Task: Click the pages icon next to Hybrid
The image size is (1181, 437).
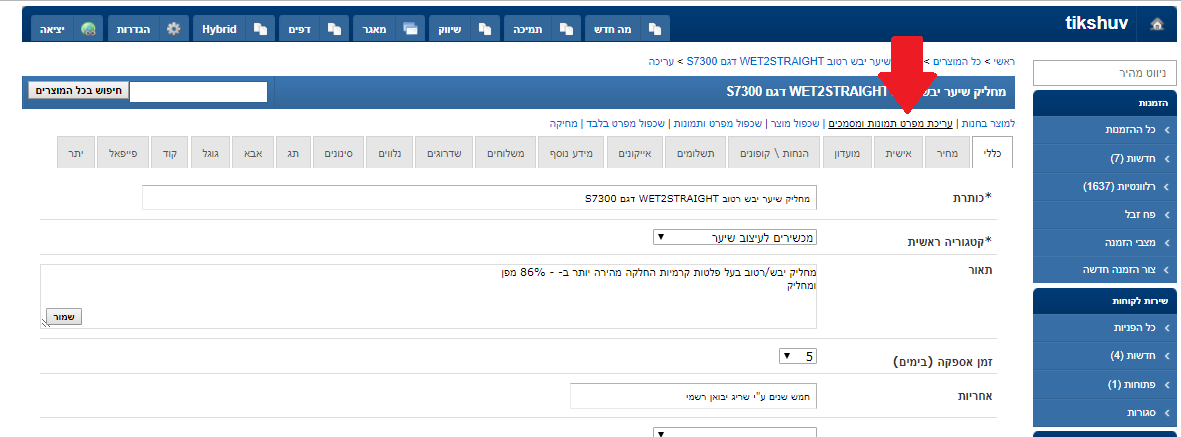Action: pyautogui.click(x=261, y=29)
